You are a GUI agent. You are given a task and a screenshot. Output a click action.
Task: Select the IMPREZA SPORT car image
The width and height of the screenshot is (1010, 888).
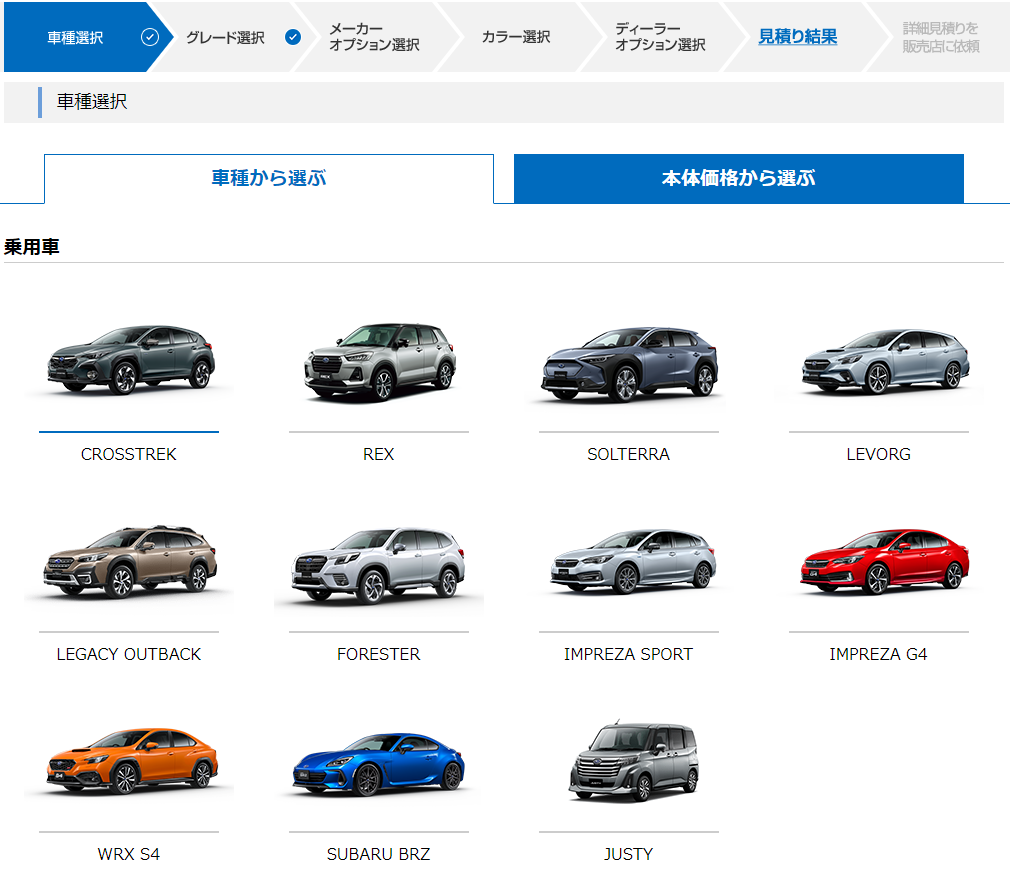[633, 562]
